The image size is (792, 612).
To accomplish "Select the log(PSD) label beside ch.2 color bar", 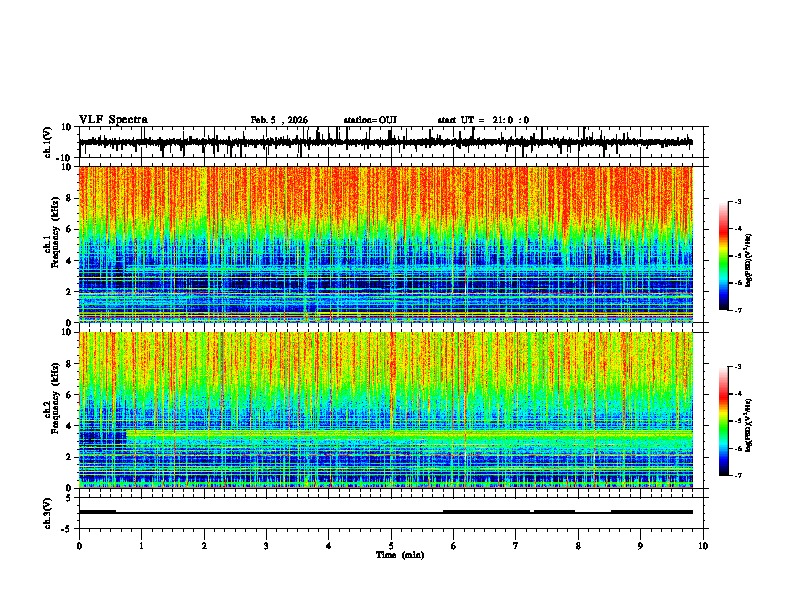I will click(x=748, y=426).
